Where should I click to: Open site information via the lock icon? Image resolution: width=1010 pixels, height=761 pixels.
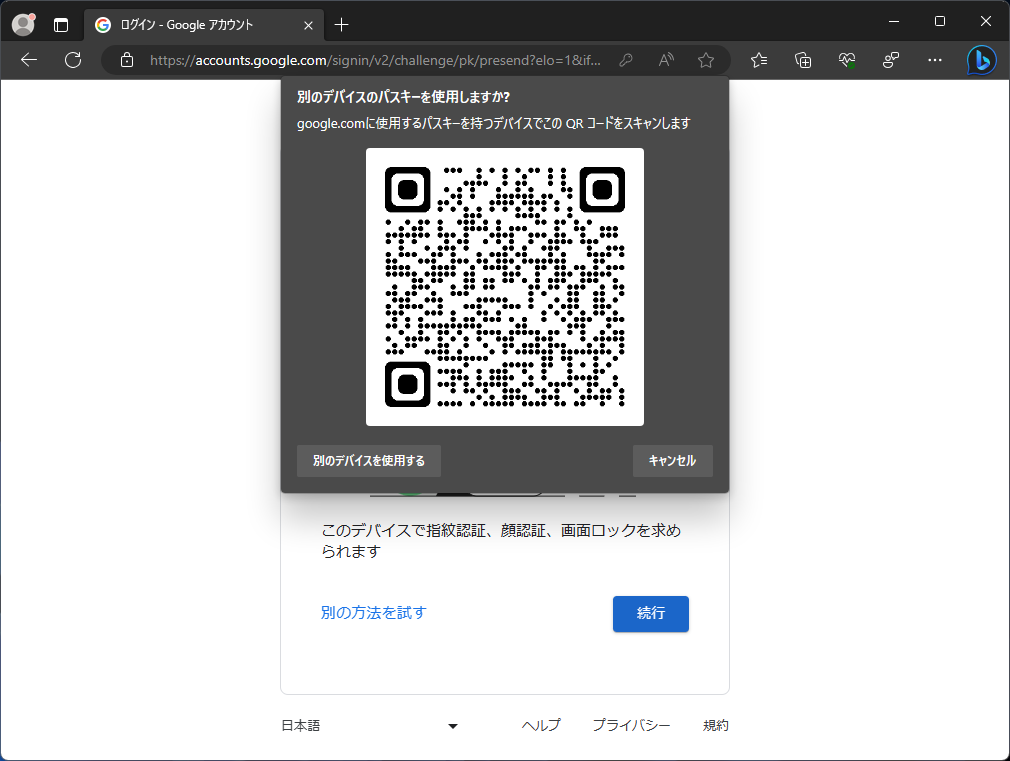point(126,60)
